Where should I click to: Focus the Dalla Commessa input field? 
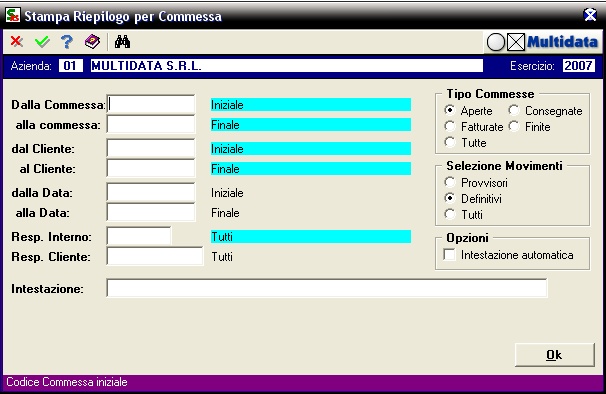click(x=151, y=104)
